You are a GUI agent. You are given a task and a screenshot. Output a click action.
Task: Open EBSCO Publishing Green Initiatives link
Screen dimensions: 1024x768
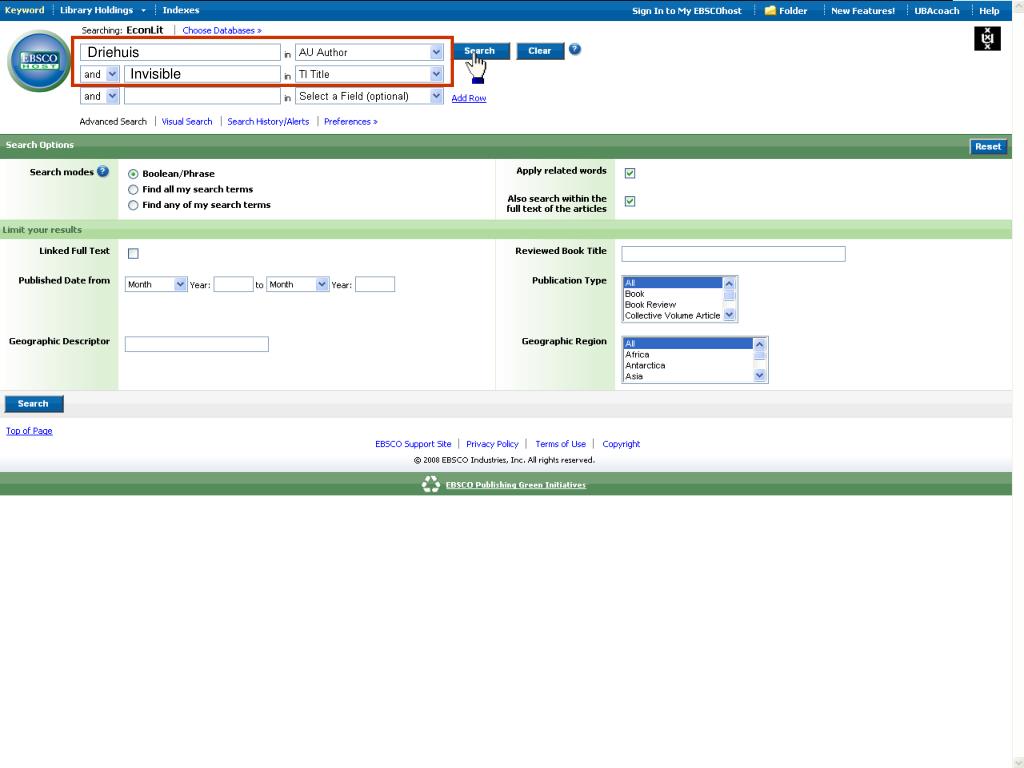tap(515, 485)
